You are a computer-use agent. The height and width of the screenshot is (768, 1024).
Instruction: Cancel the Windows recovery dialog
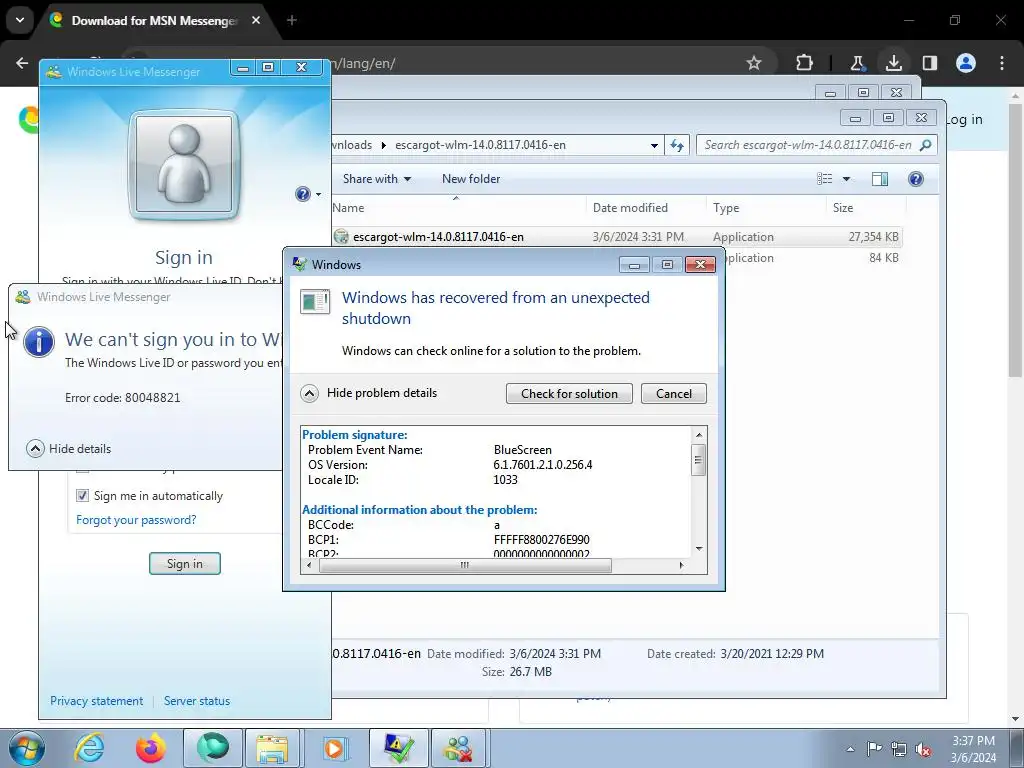click(673, 394)
